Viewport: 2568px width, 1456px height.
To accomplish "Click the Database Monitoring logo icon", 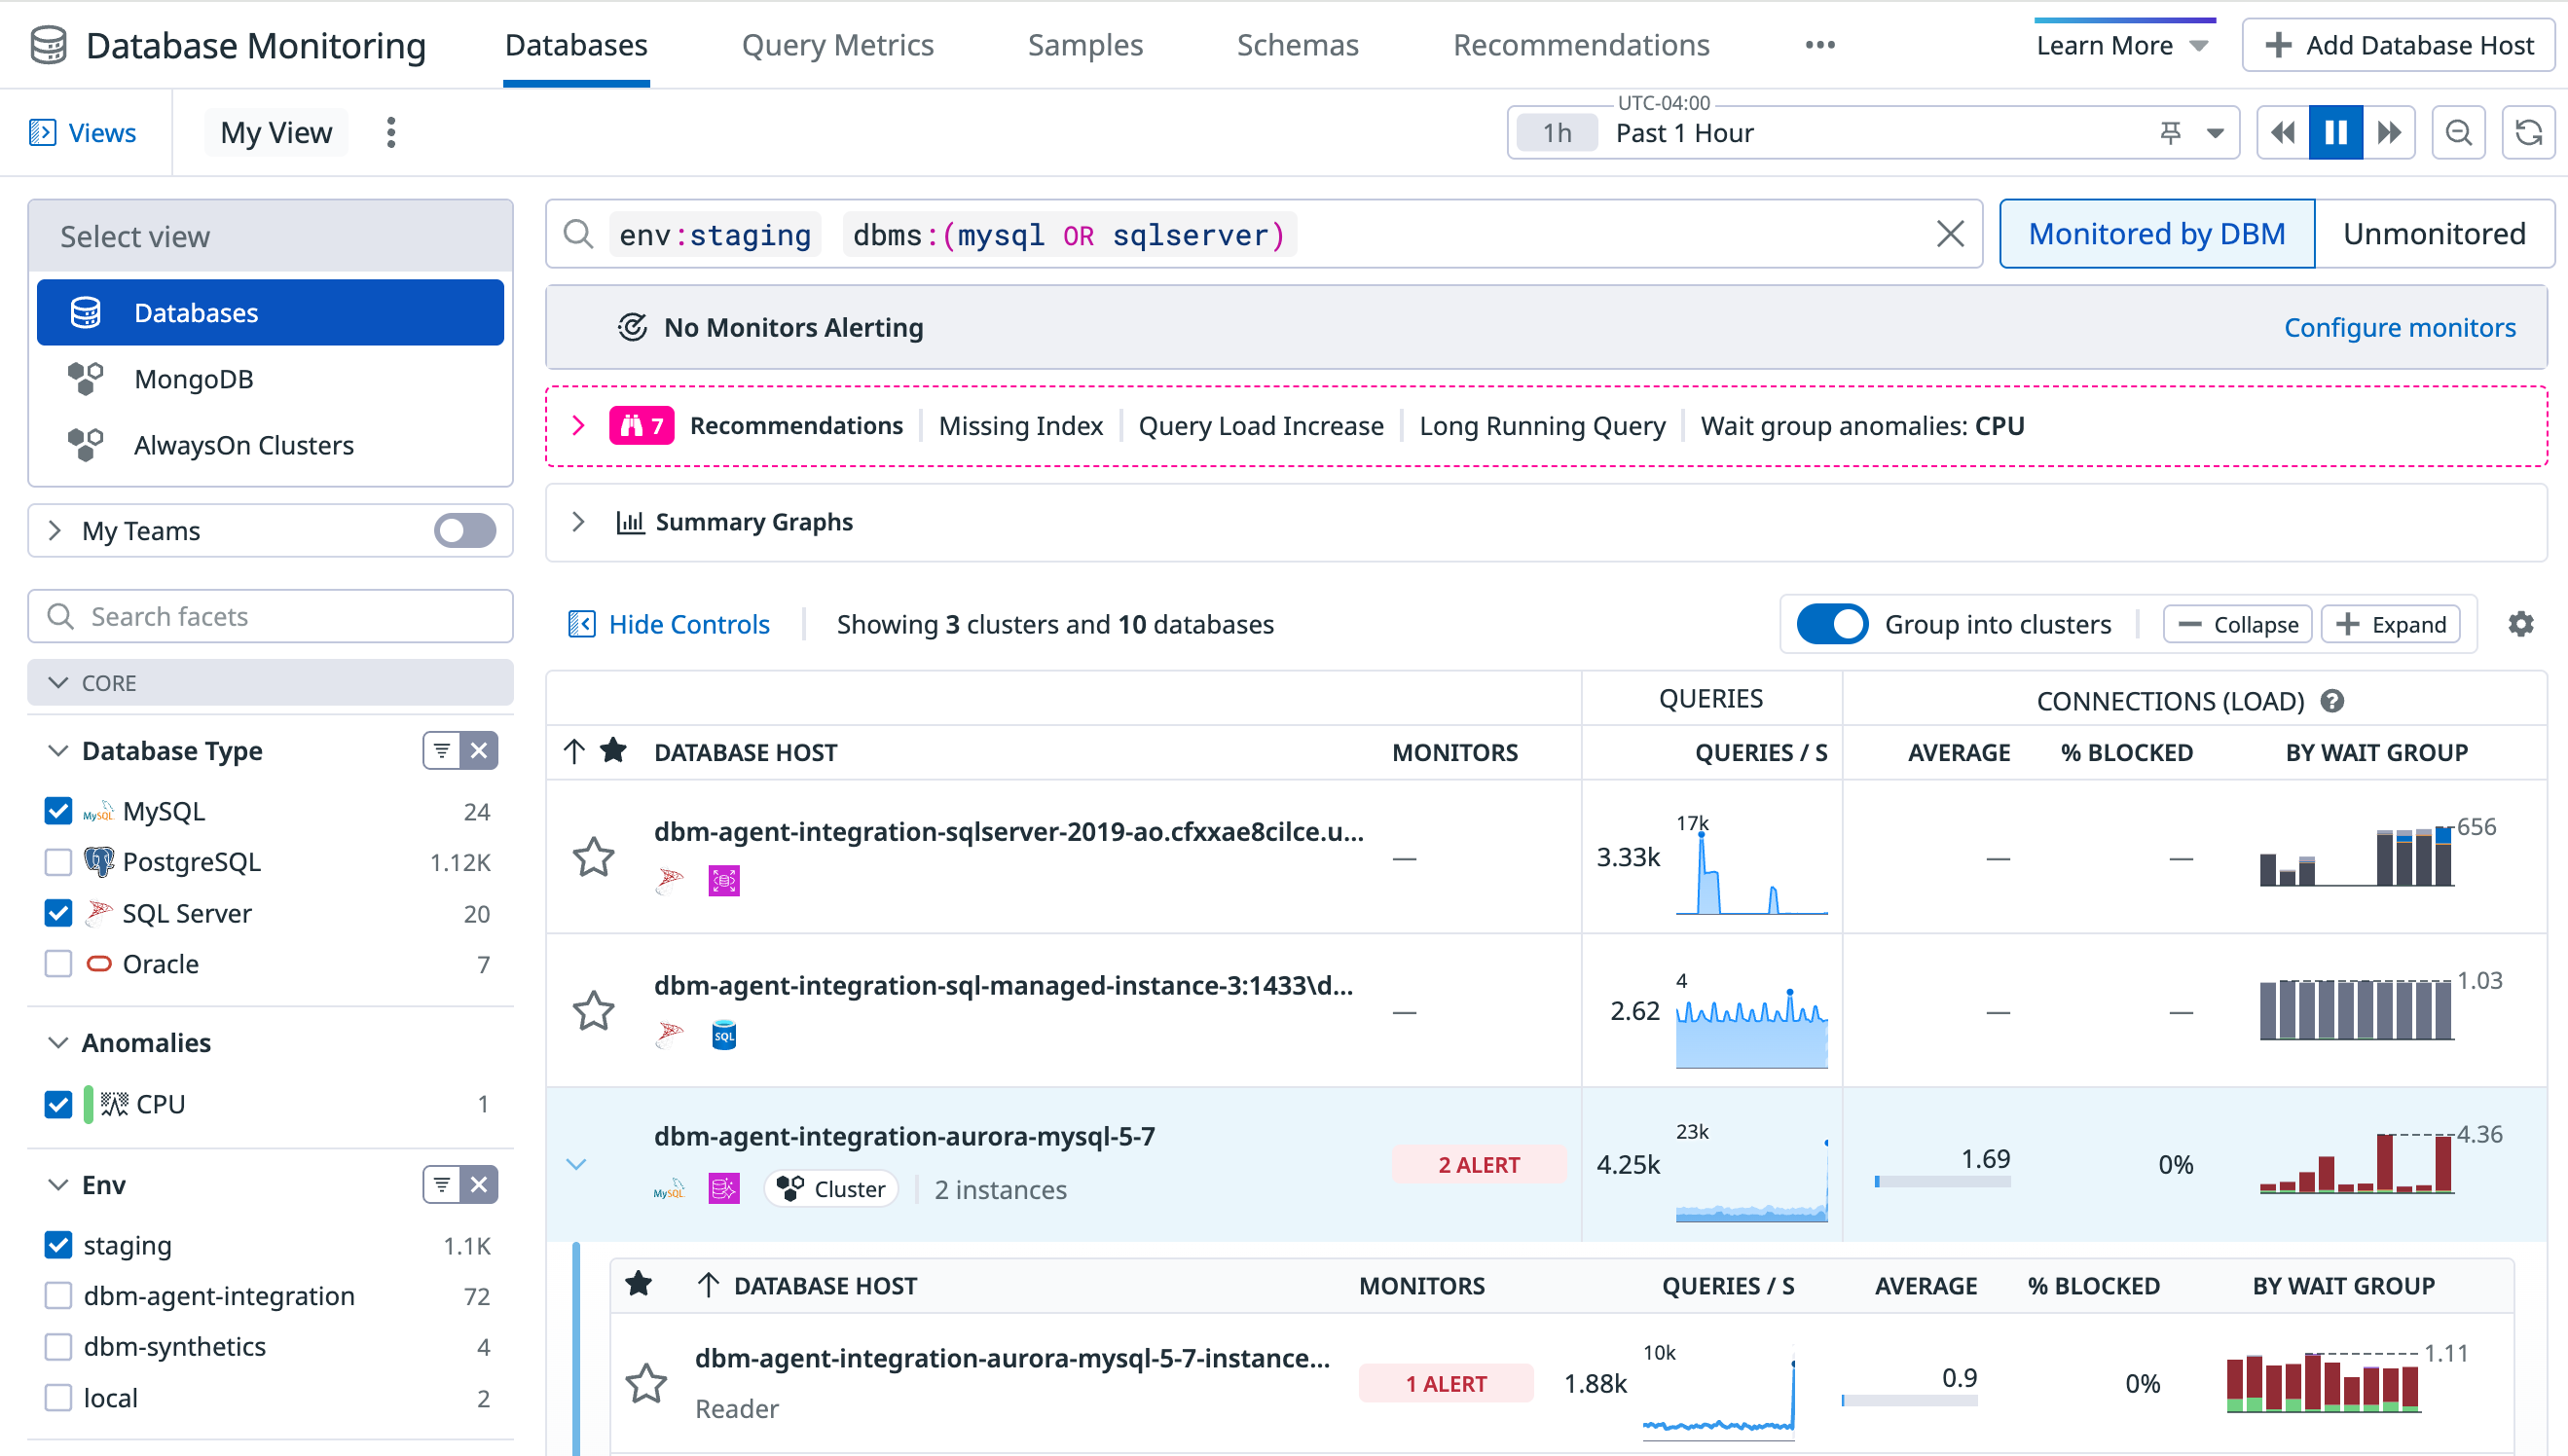I will coord(48,45).
